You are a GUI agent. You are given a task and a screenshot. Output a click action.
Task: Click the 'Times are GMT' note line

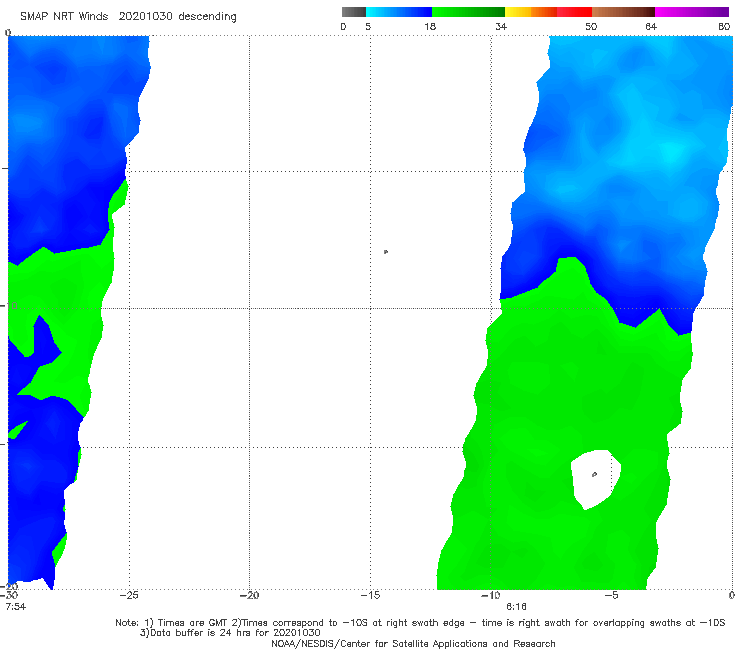pyautogui.click(x=420, y=623)
